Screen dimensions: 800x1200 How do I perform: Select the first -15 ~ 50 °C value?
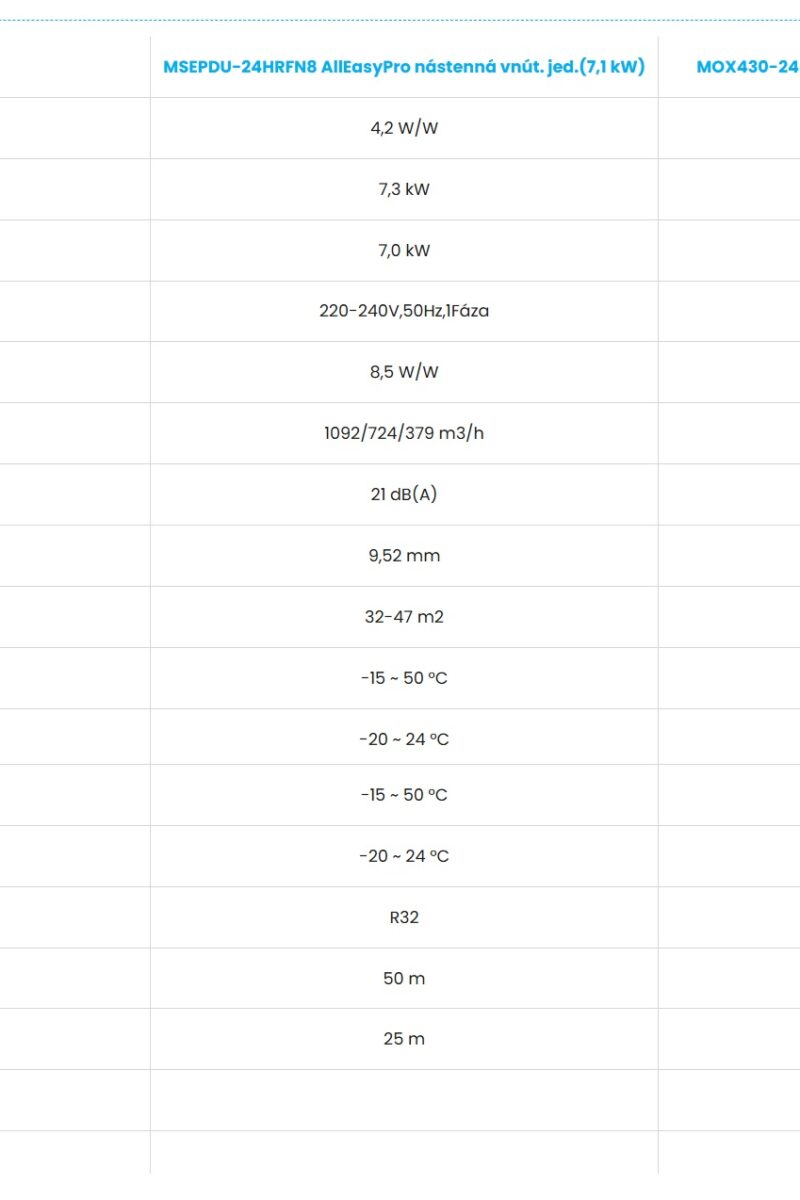(404, 678)
